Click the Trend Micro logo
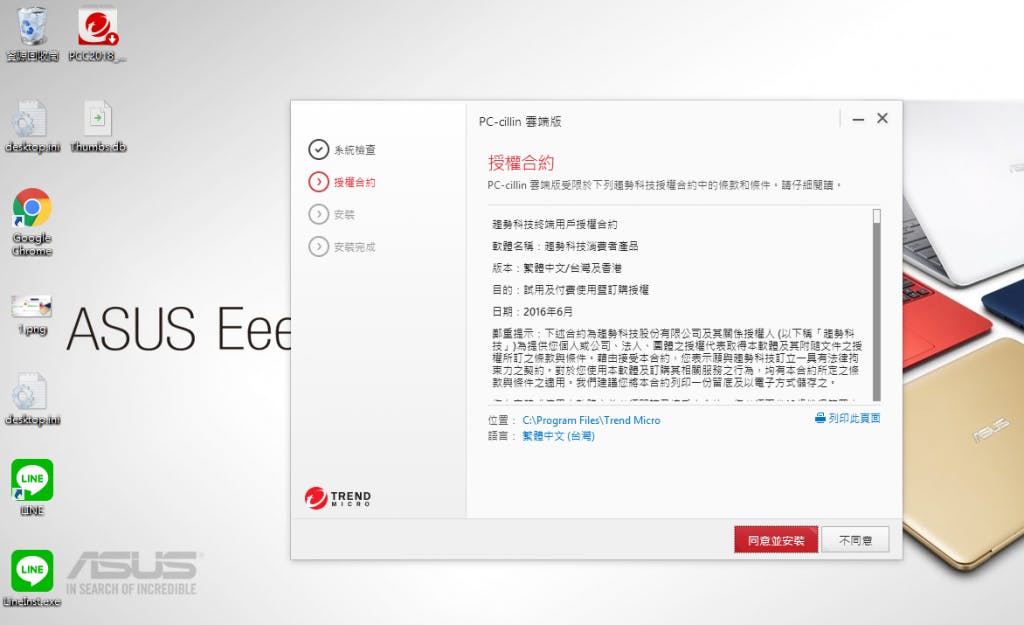Viewport: 1024px width, 625px height. (338, 498)
